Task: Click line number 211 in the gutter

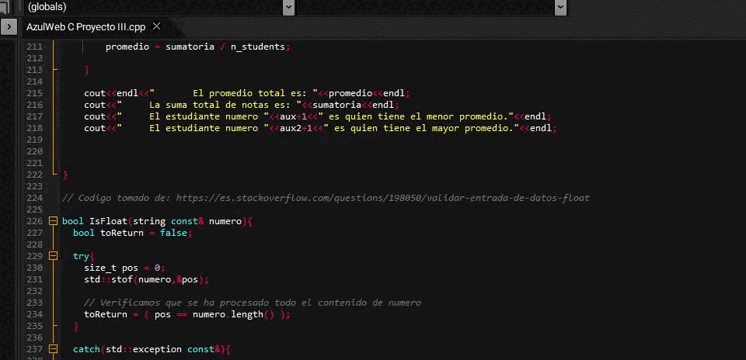Action: 35,47
